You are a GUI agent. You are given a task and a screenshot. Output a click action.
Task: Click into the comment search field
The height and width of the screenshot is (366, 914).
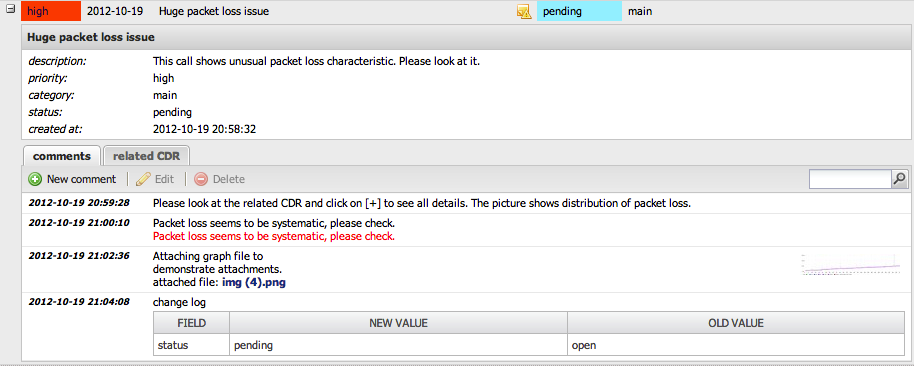click(850, 179)
